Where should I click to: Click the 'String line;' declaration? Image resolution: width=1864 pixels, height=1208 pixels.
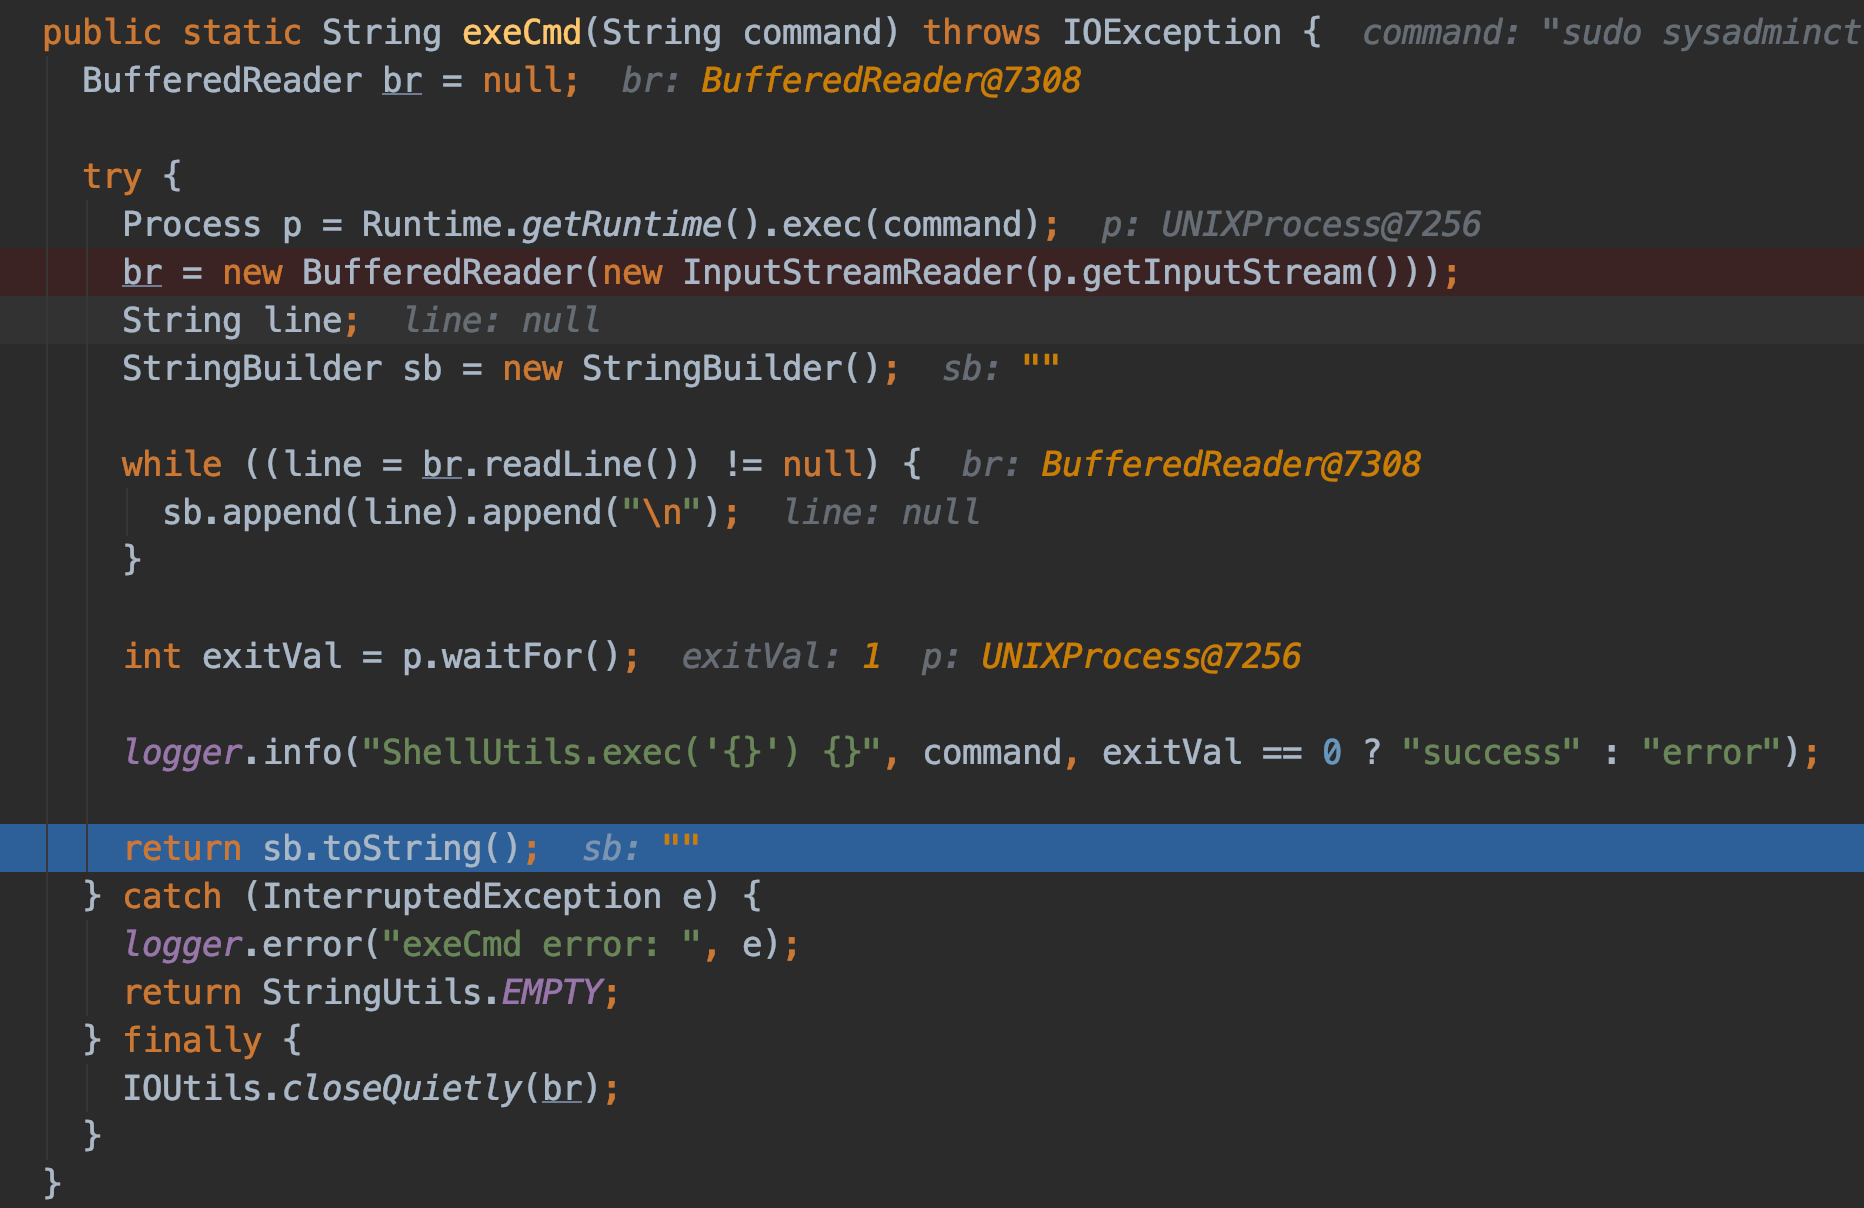240,321
